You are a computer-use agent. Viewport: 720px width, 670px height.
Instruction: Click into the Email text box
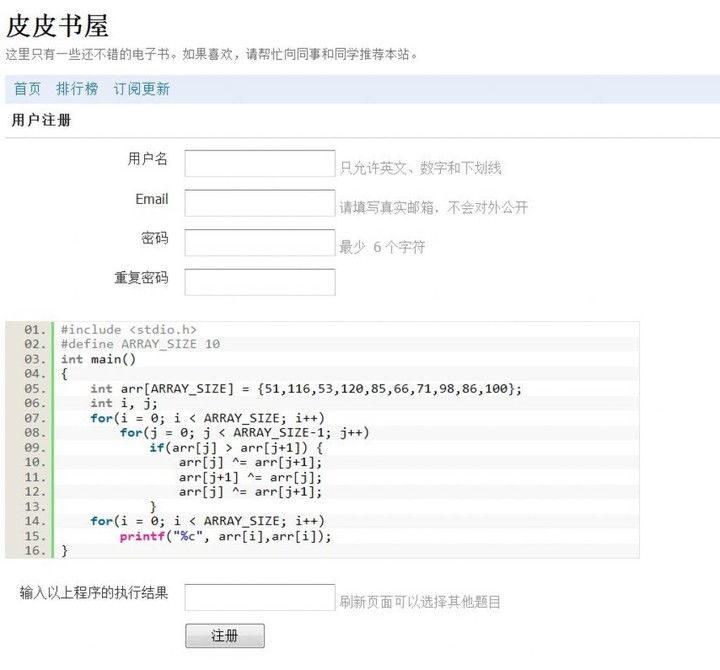pyautogui.click(x=260, y=203)
